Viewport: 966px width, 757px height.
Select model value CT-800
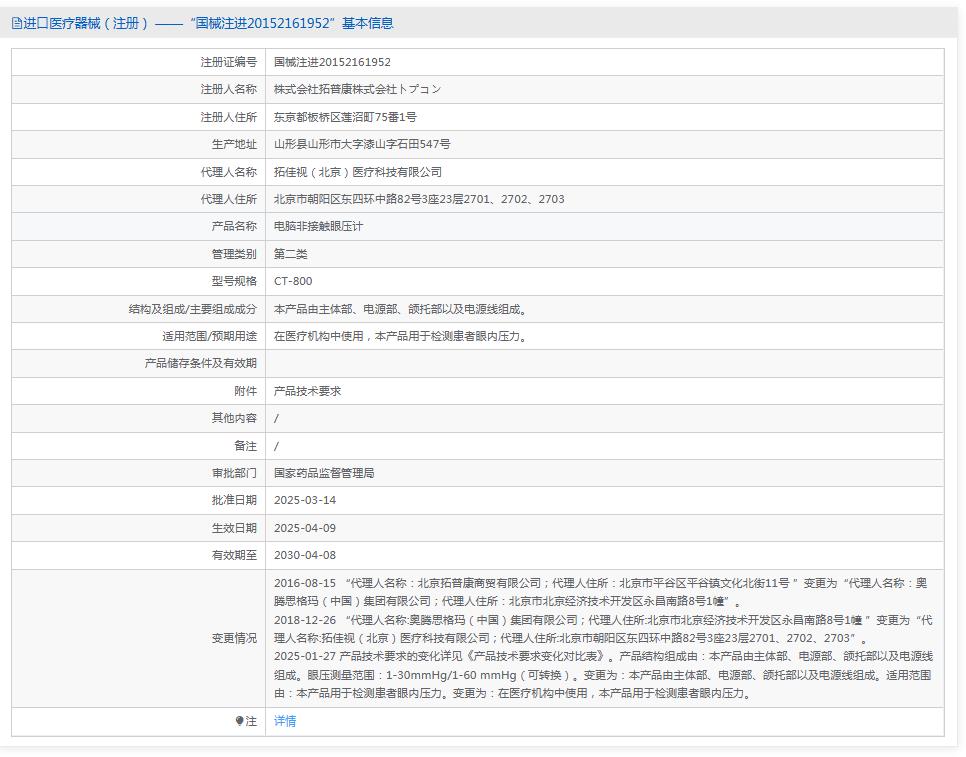(293, 281)
